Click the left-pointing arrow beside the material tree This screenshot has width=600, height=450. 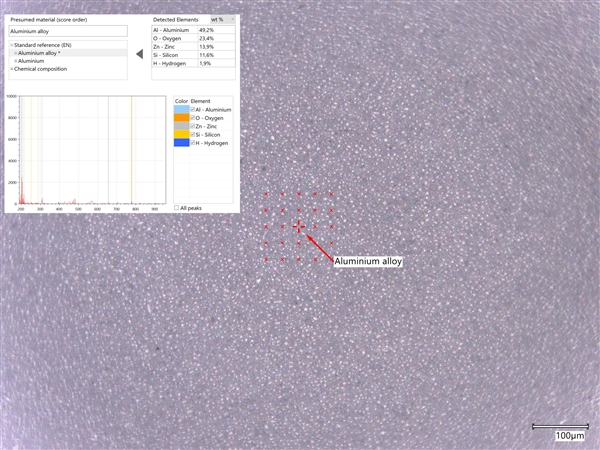pos(141,53)
